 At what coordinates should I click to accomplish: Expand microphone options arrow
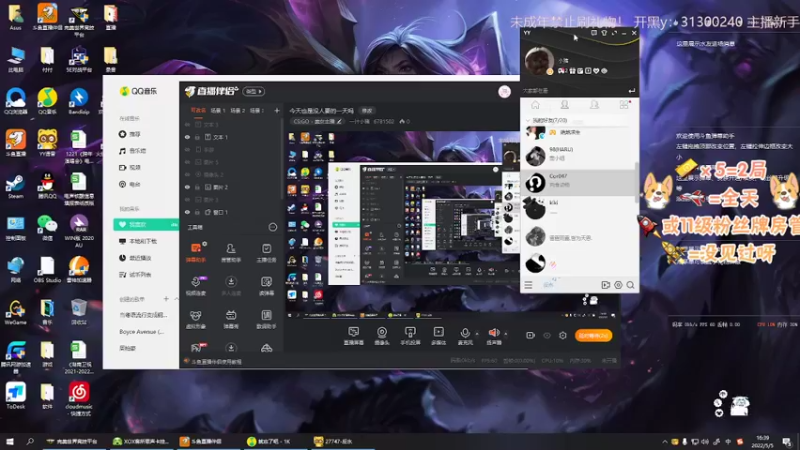pyautogui.click(x=477, y=334)
